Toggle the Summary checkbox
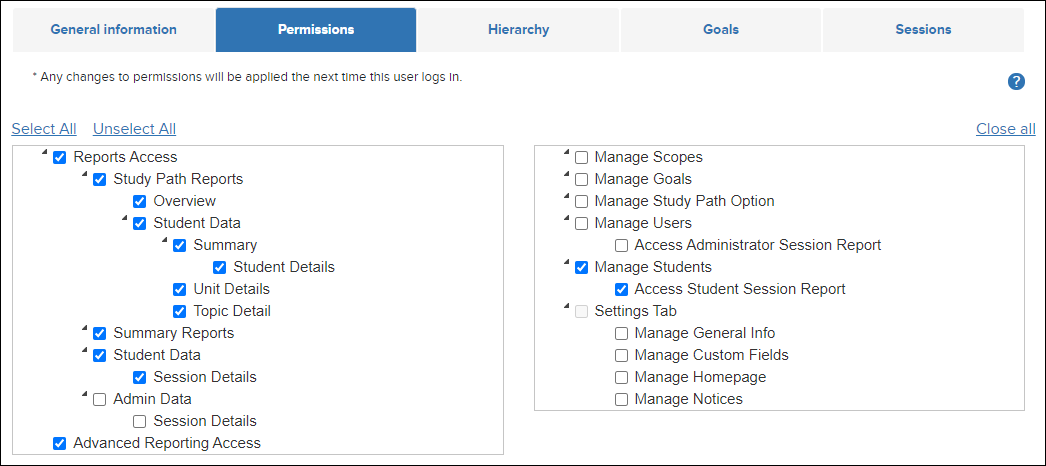 click(x=179, y=245)
